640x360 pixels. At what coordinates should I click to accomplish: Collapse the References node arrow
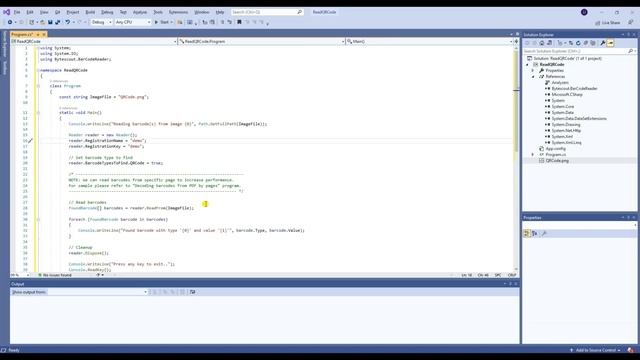pyautogui.click(x=533, y=76)
